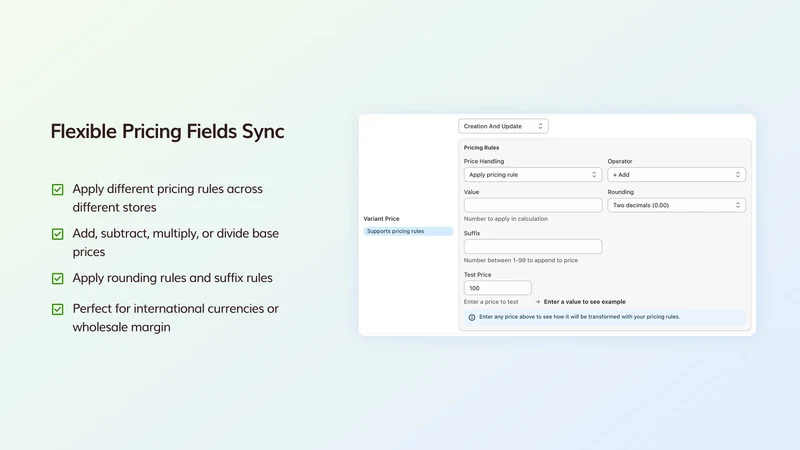Image resolution: width=800 pixels, height=450 pixels.
Task: Click the Flexible Pricing Fields Sync heading
Action: [x=167, y=131]
